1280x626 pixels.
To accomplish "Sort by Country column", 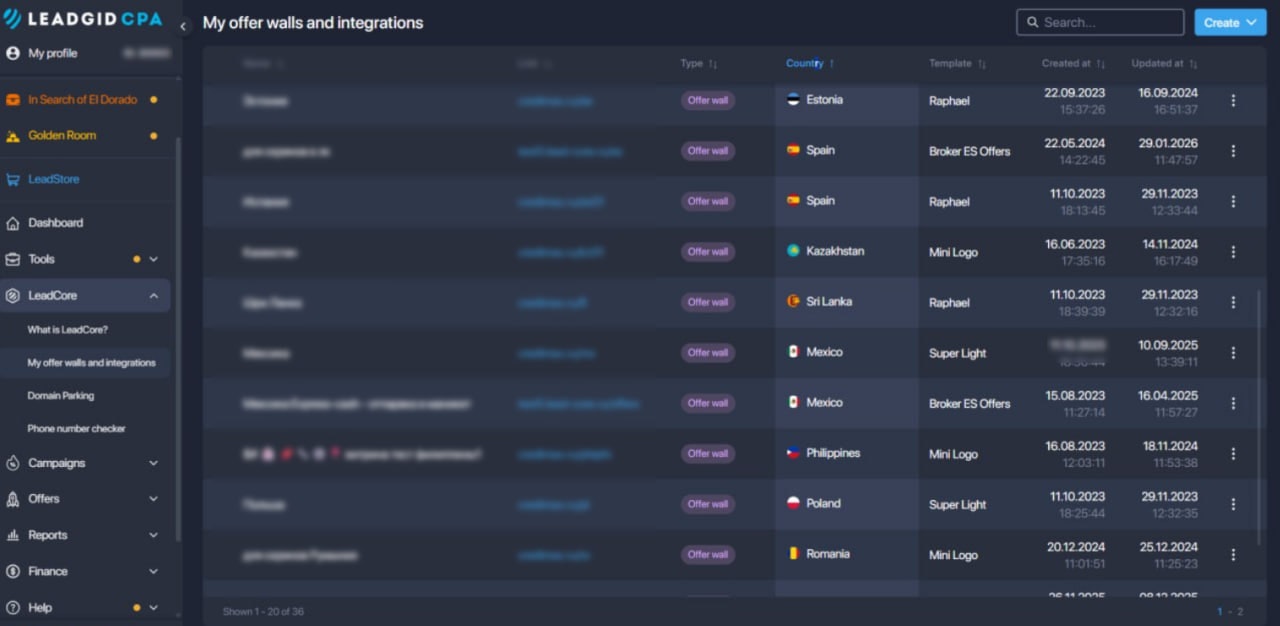I will pyautogui.click(x=810, y=63).
